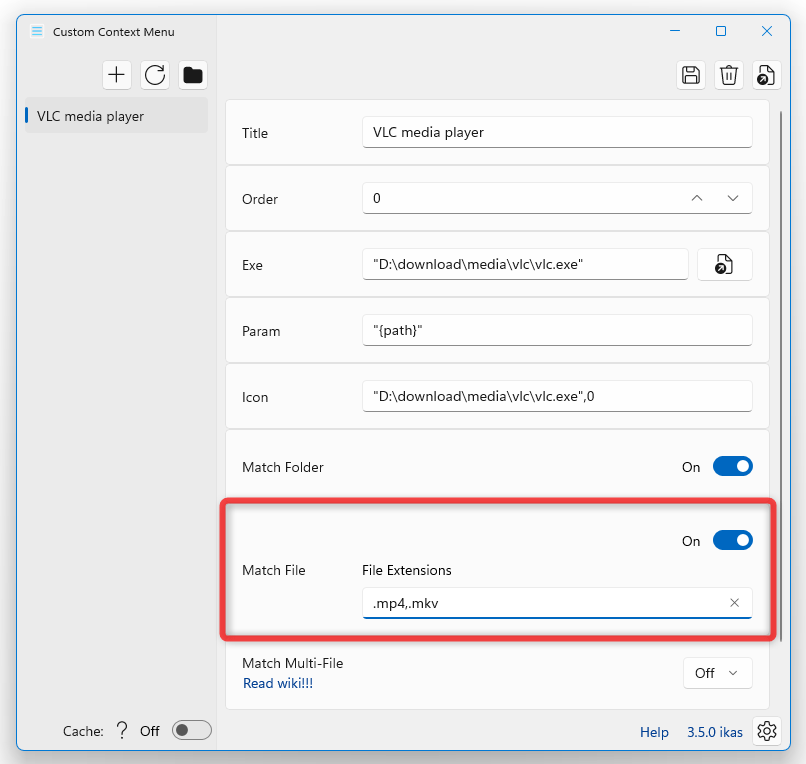Delete the current menu item
The width and height of the screenshot is (806, 764).
pos(729,75)
